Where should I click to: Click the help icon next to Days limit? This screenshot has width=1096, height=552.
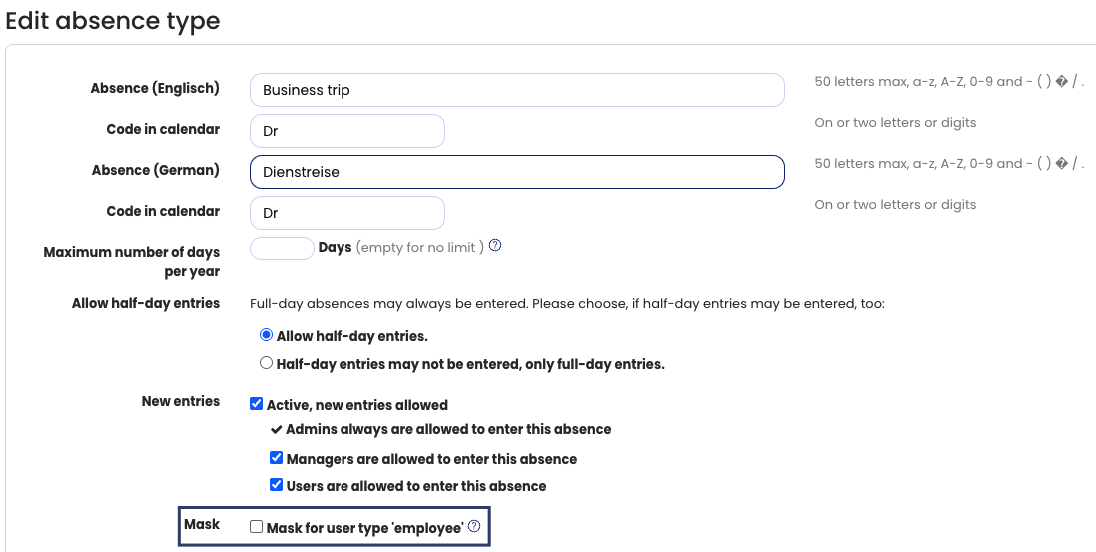click(x=495, y=246)
